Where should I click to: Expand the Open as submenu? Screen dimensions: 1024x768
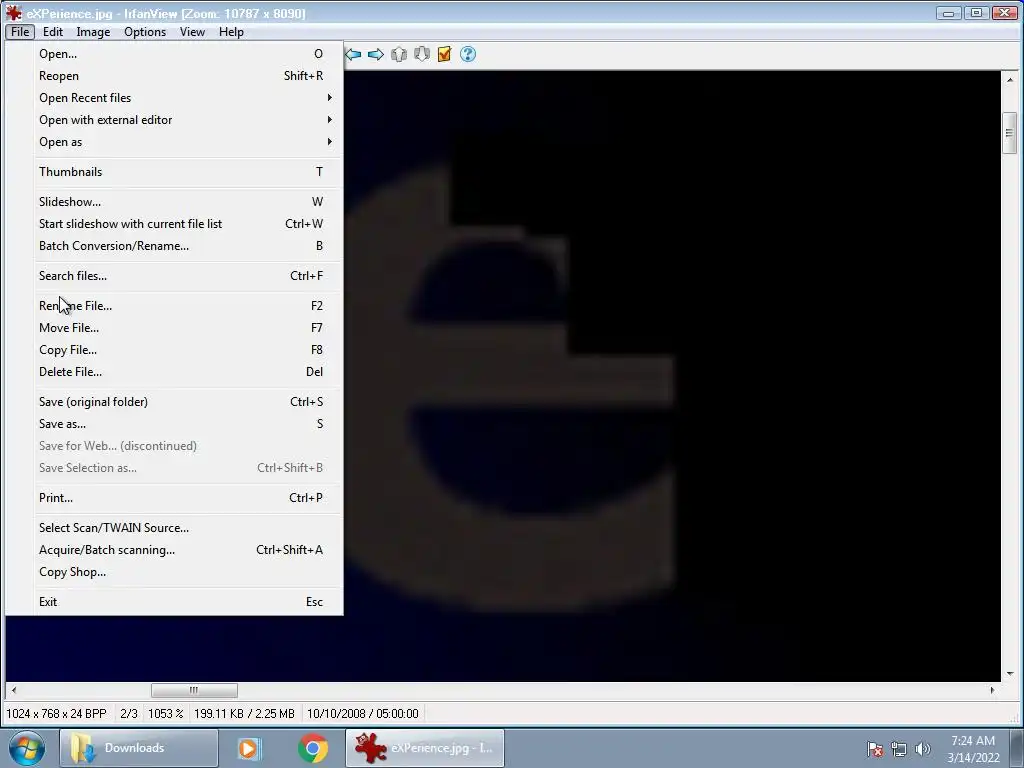(x=187, y=142)
